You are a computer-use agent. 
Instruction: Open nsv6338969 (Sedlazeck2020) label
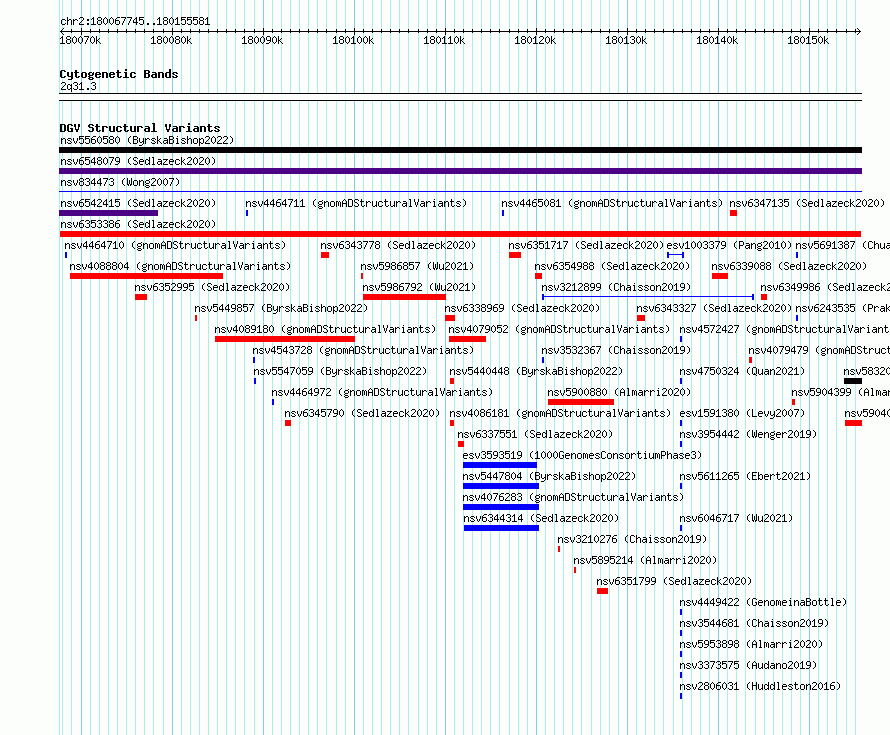point(522,308)
